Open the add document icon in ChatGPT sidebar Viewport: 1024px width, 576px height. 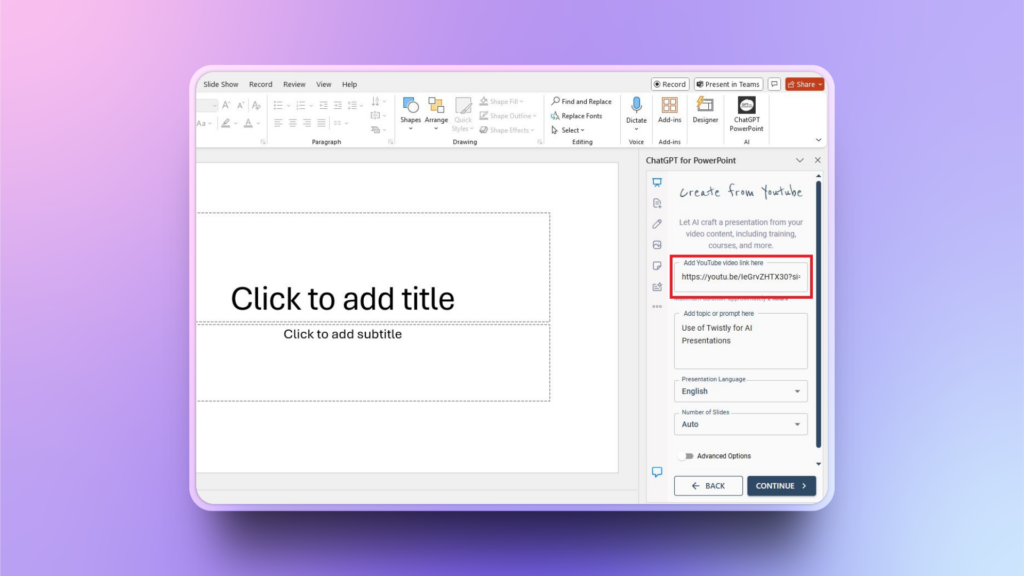(x=657, y=203)
